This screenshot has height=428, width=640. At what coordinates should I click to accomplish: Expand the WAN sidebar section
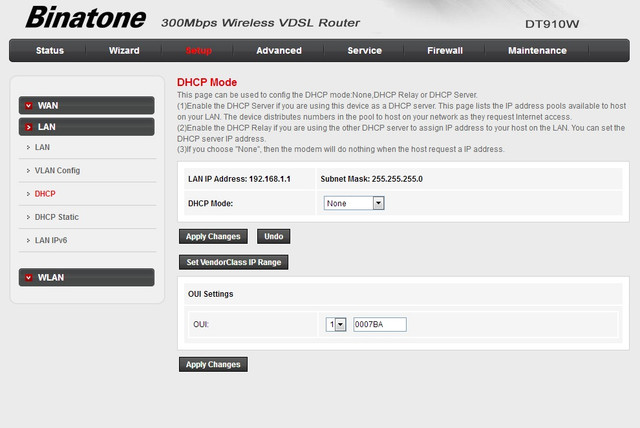[86, 105]
